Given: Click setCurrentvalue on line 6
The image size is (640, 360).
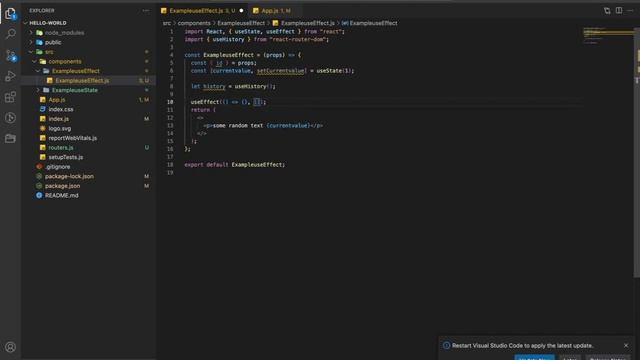Looking at the screenshot, I should point(280,71).
